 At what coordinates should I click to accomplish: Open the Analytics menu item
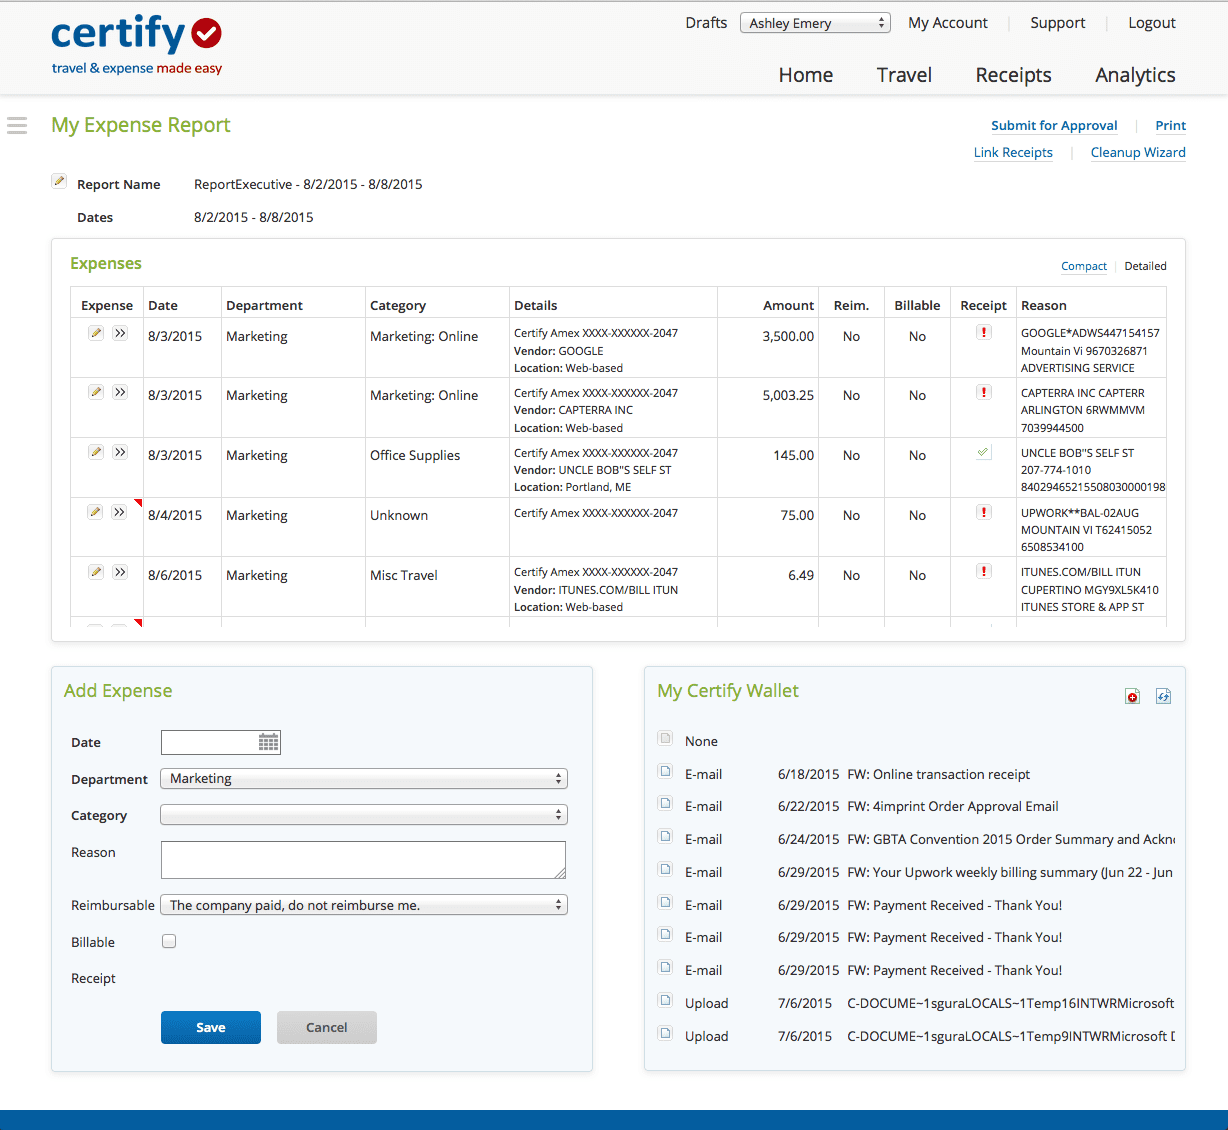(1135, 75)
